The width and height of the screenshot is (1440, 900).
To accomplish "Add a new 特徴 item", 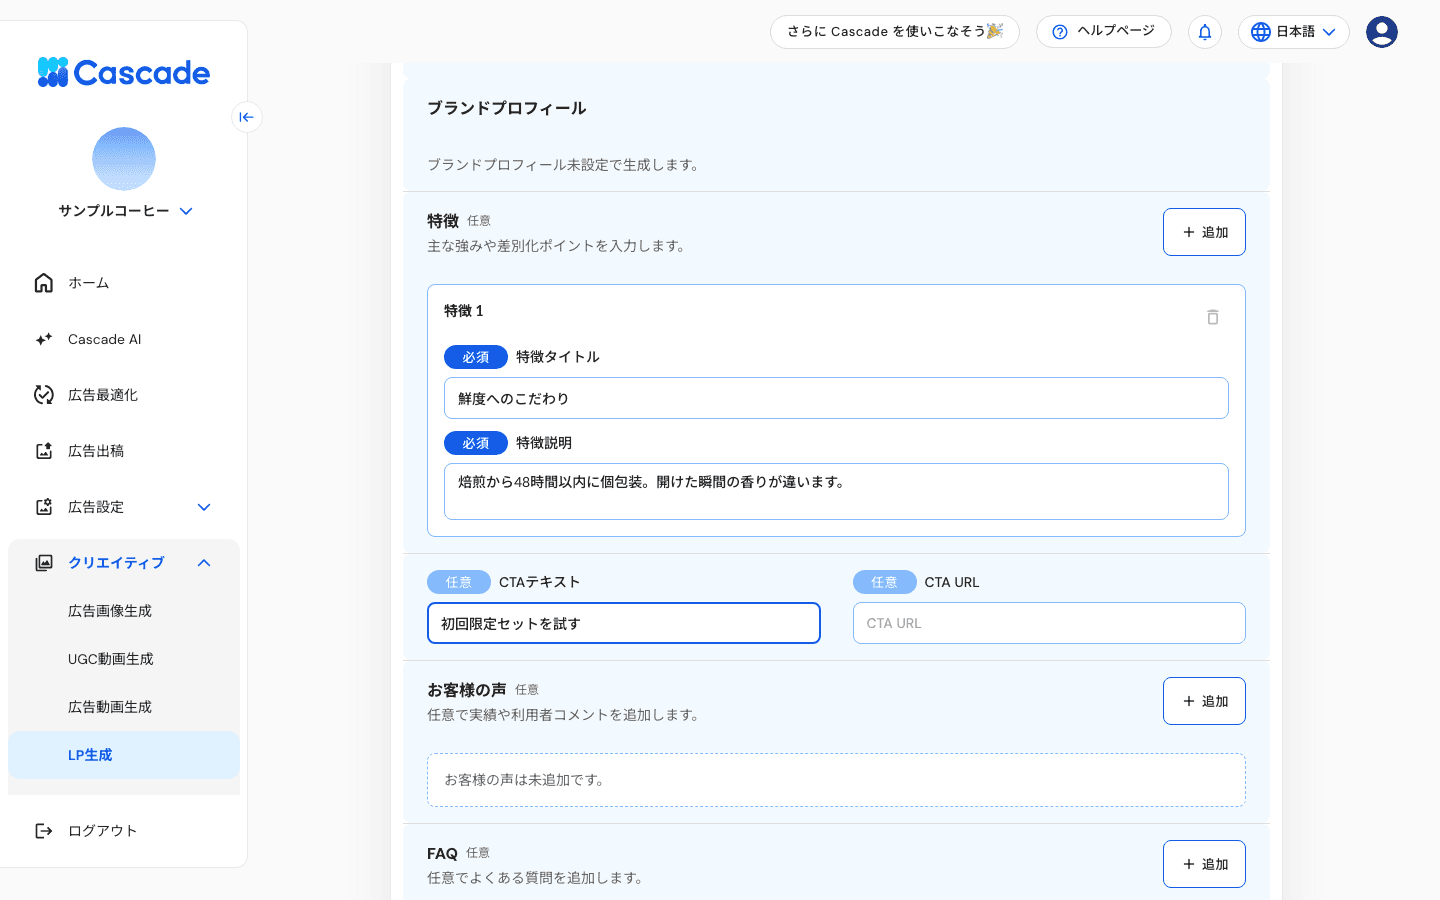I will click(x=1204, y=232).
